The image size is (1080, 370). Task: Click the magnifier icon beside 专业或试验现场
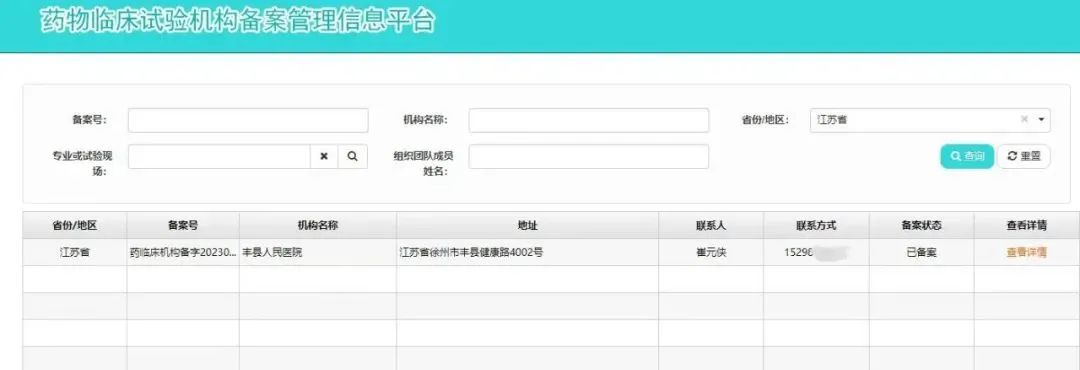(353, 156)
